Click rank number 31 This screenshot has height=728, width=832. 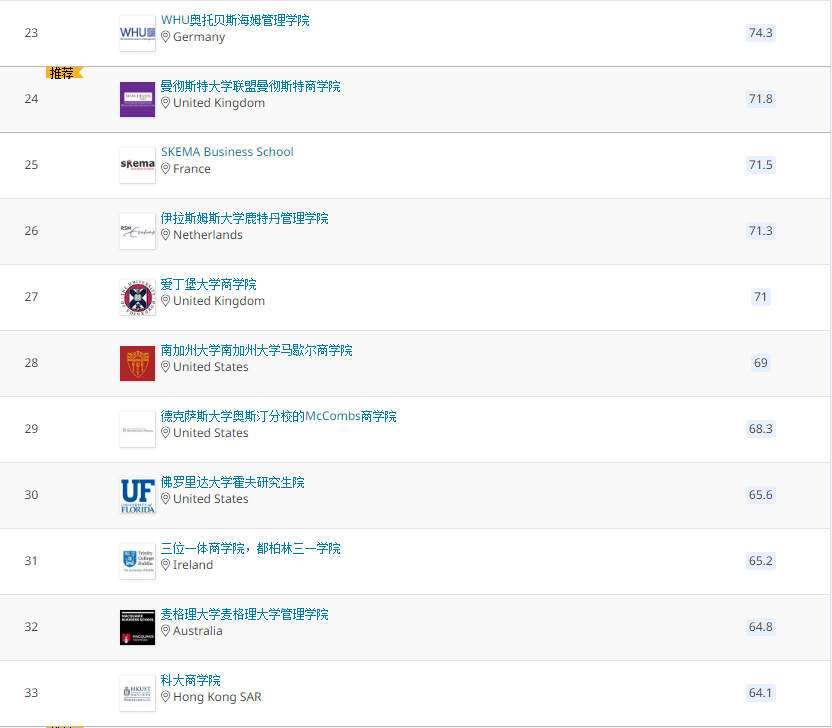(x=31, y=561)
